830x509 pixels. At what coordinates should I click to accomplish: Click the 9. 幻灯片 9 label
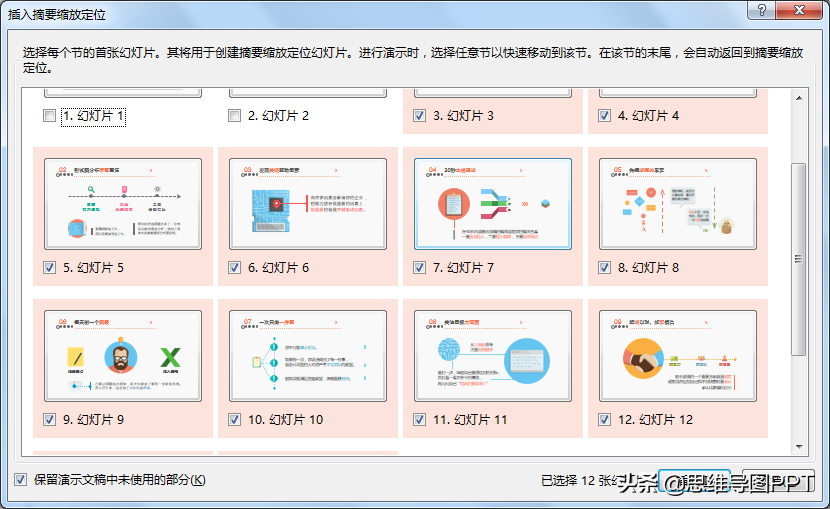coord(94,420)
